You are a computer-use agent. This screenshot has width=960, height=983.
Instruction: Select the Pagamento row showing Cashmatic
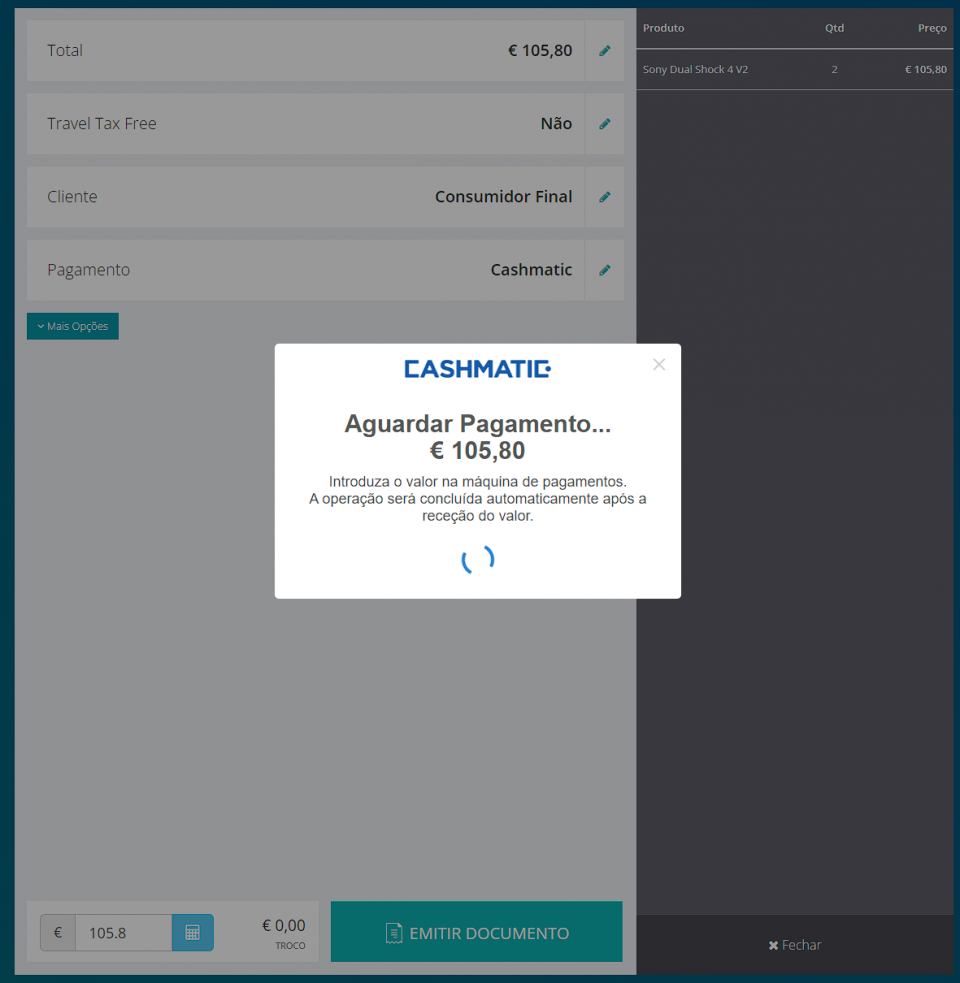[x=300, y=270]
